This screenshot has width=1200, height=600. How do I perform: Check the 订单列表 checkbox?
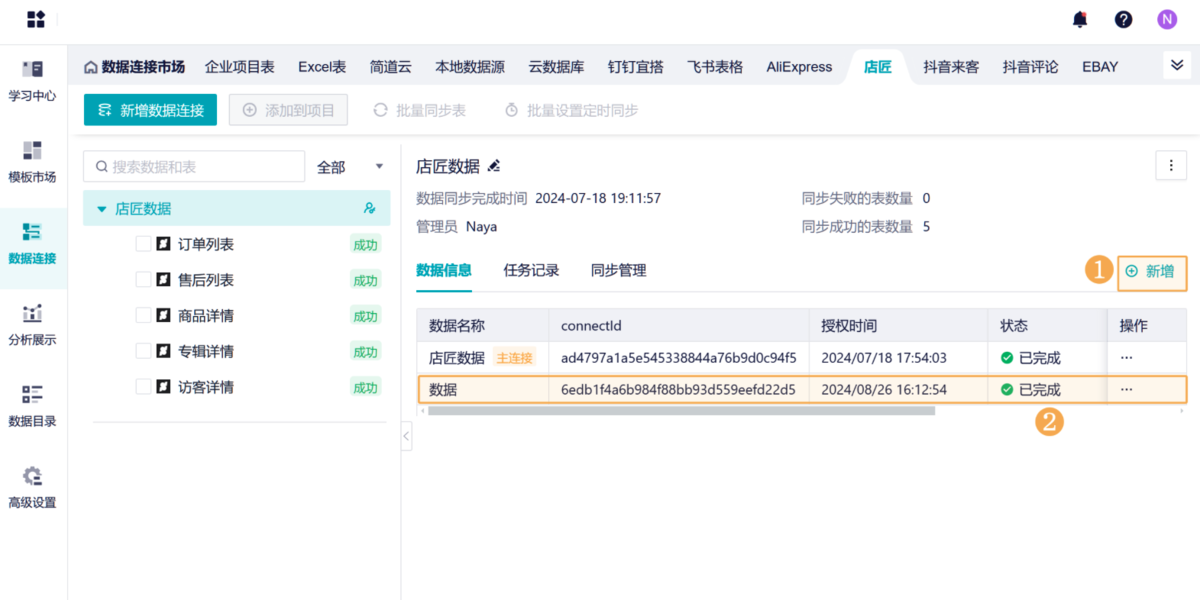coord(143,244)
